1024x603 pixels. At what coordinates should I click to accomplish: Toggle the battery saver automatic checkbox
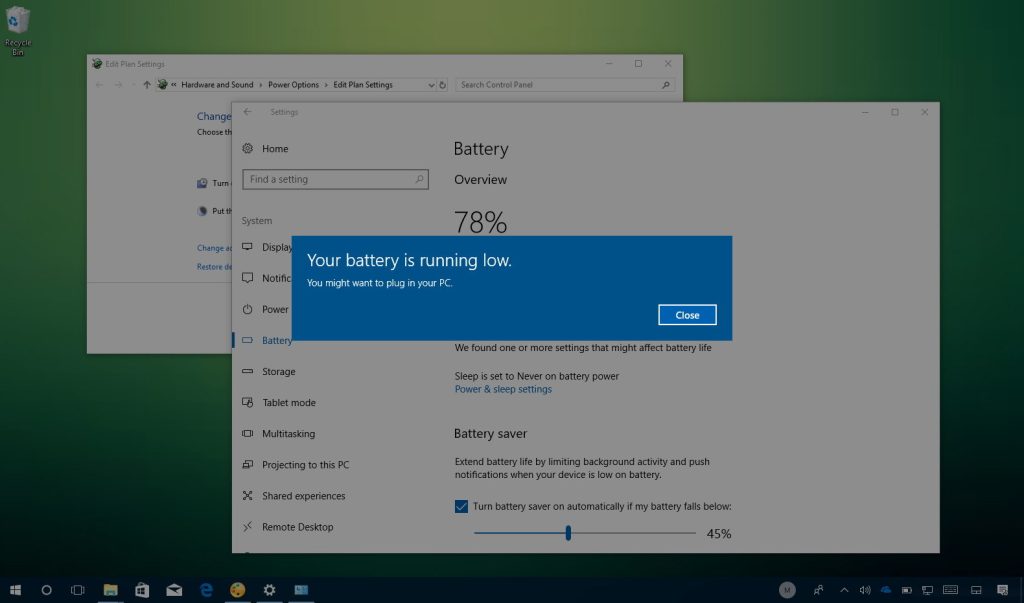461,507
